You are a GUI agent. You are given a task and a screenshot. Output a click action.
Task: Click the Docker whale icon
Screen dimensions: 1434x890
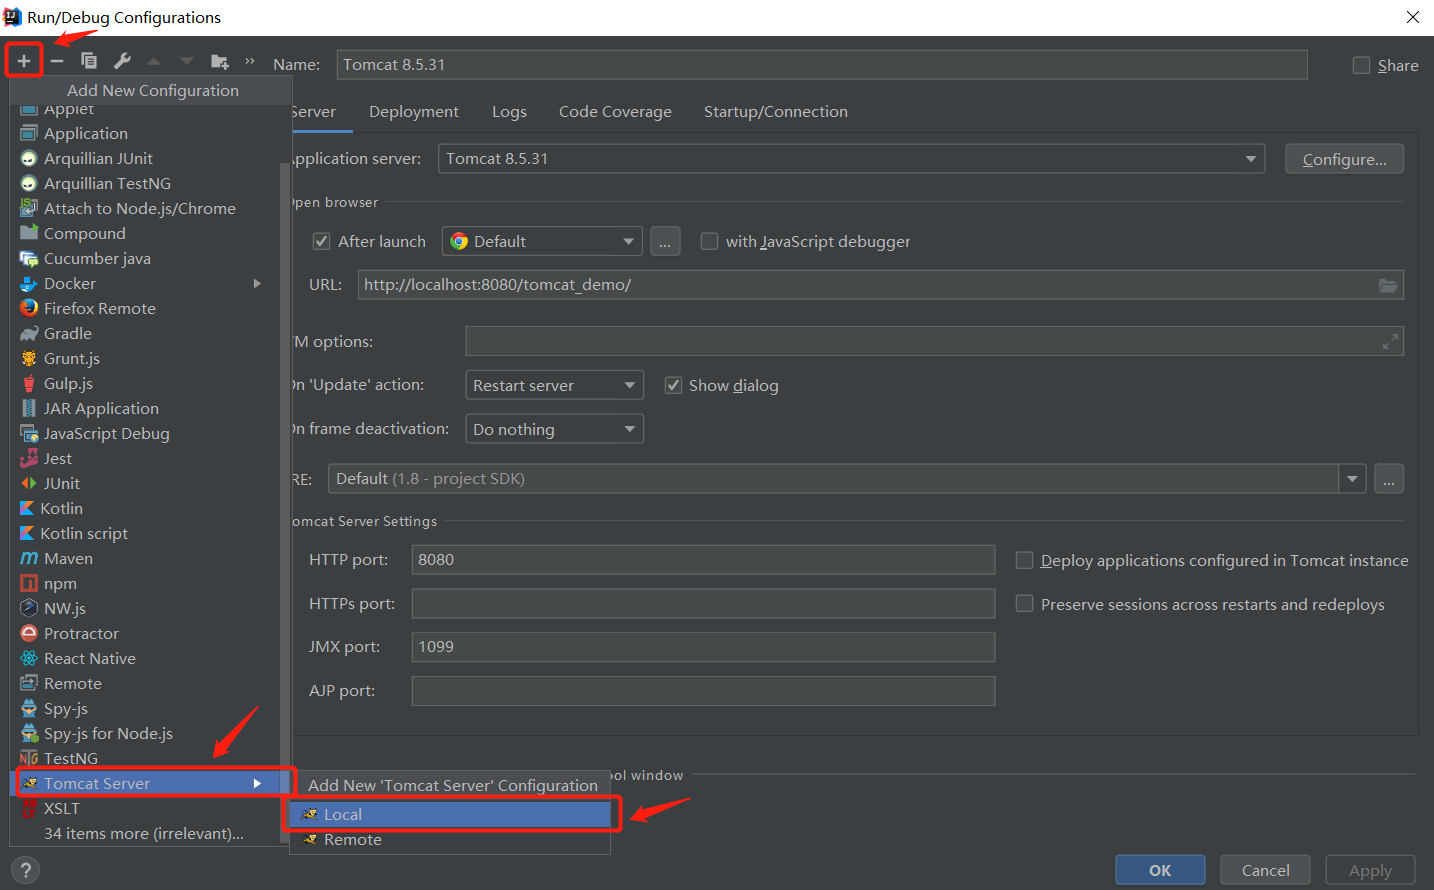coord(29,284)
